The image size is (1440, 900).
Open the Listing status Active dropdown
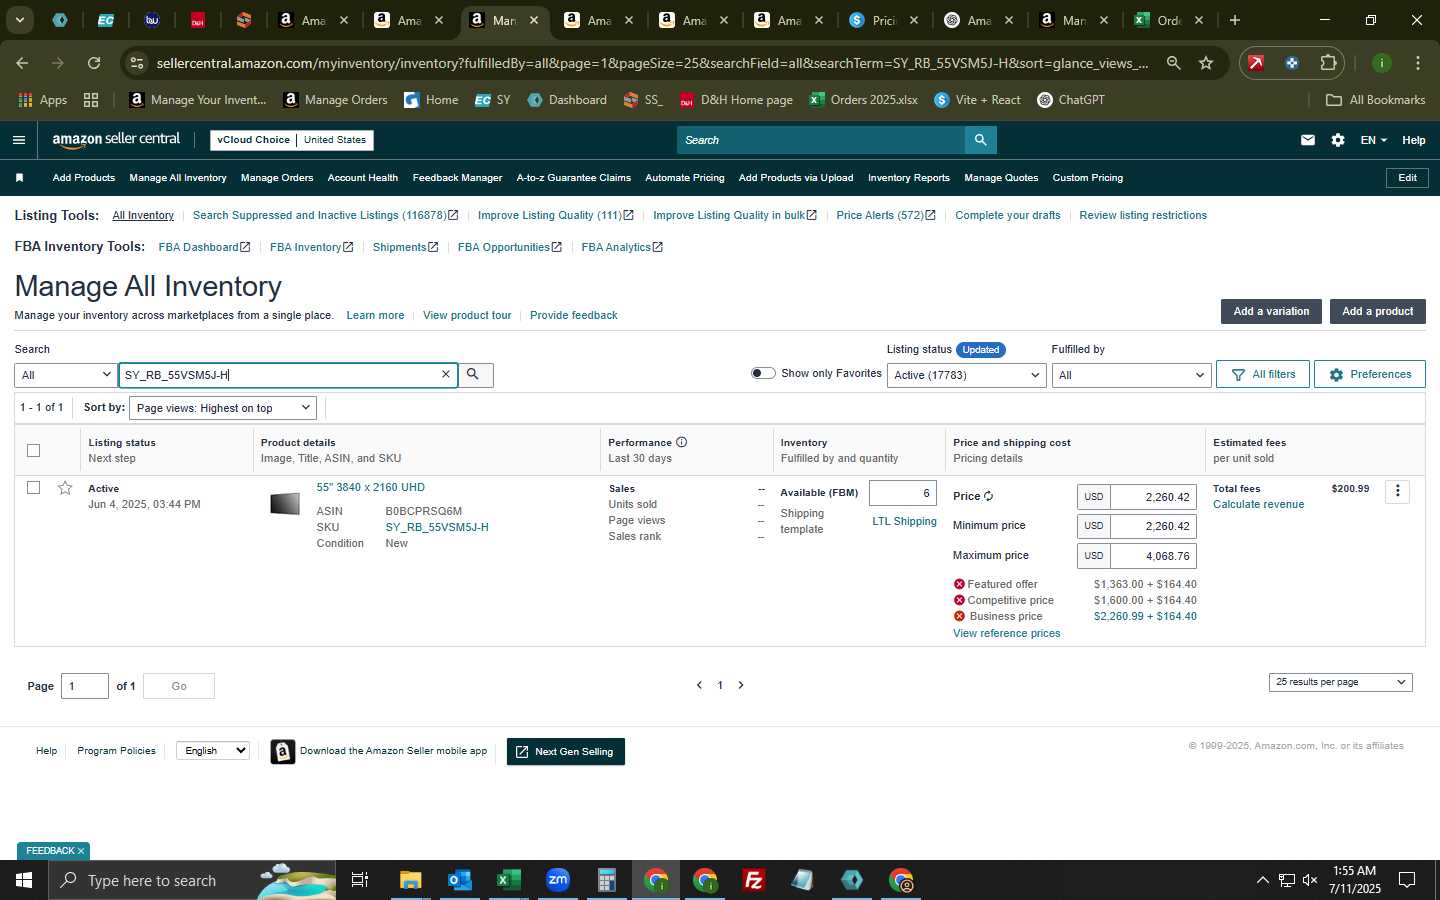coord(966,375)
